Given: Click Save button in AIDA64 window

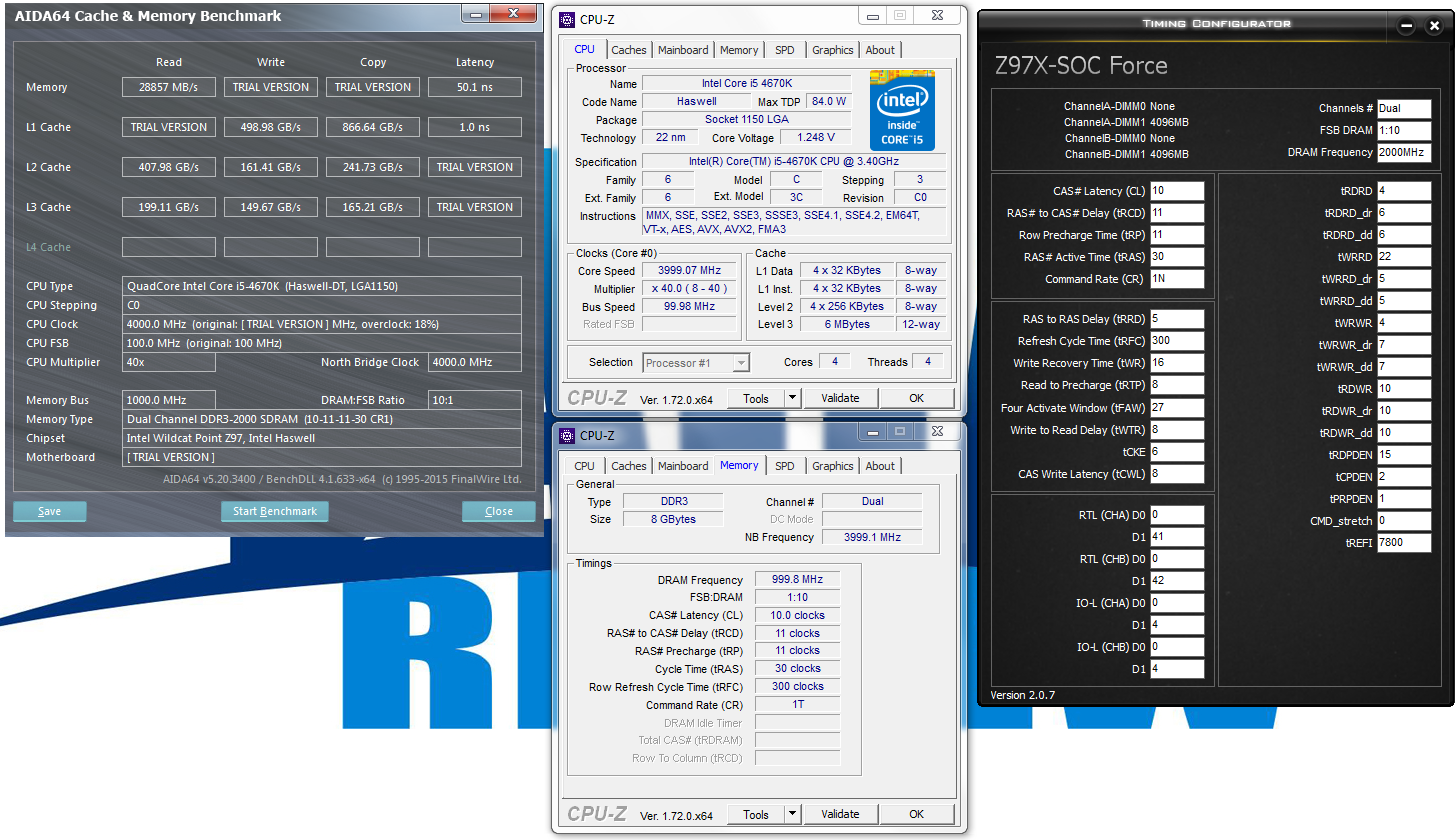Looking at the screenshot, I should 49,511.
